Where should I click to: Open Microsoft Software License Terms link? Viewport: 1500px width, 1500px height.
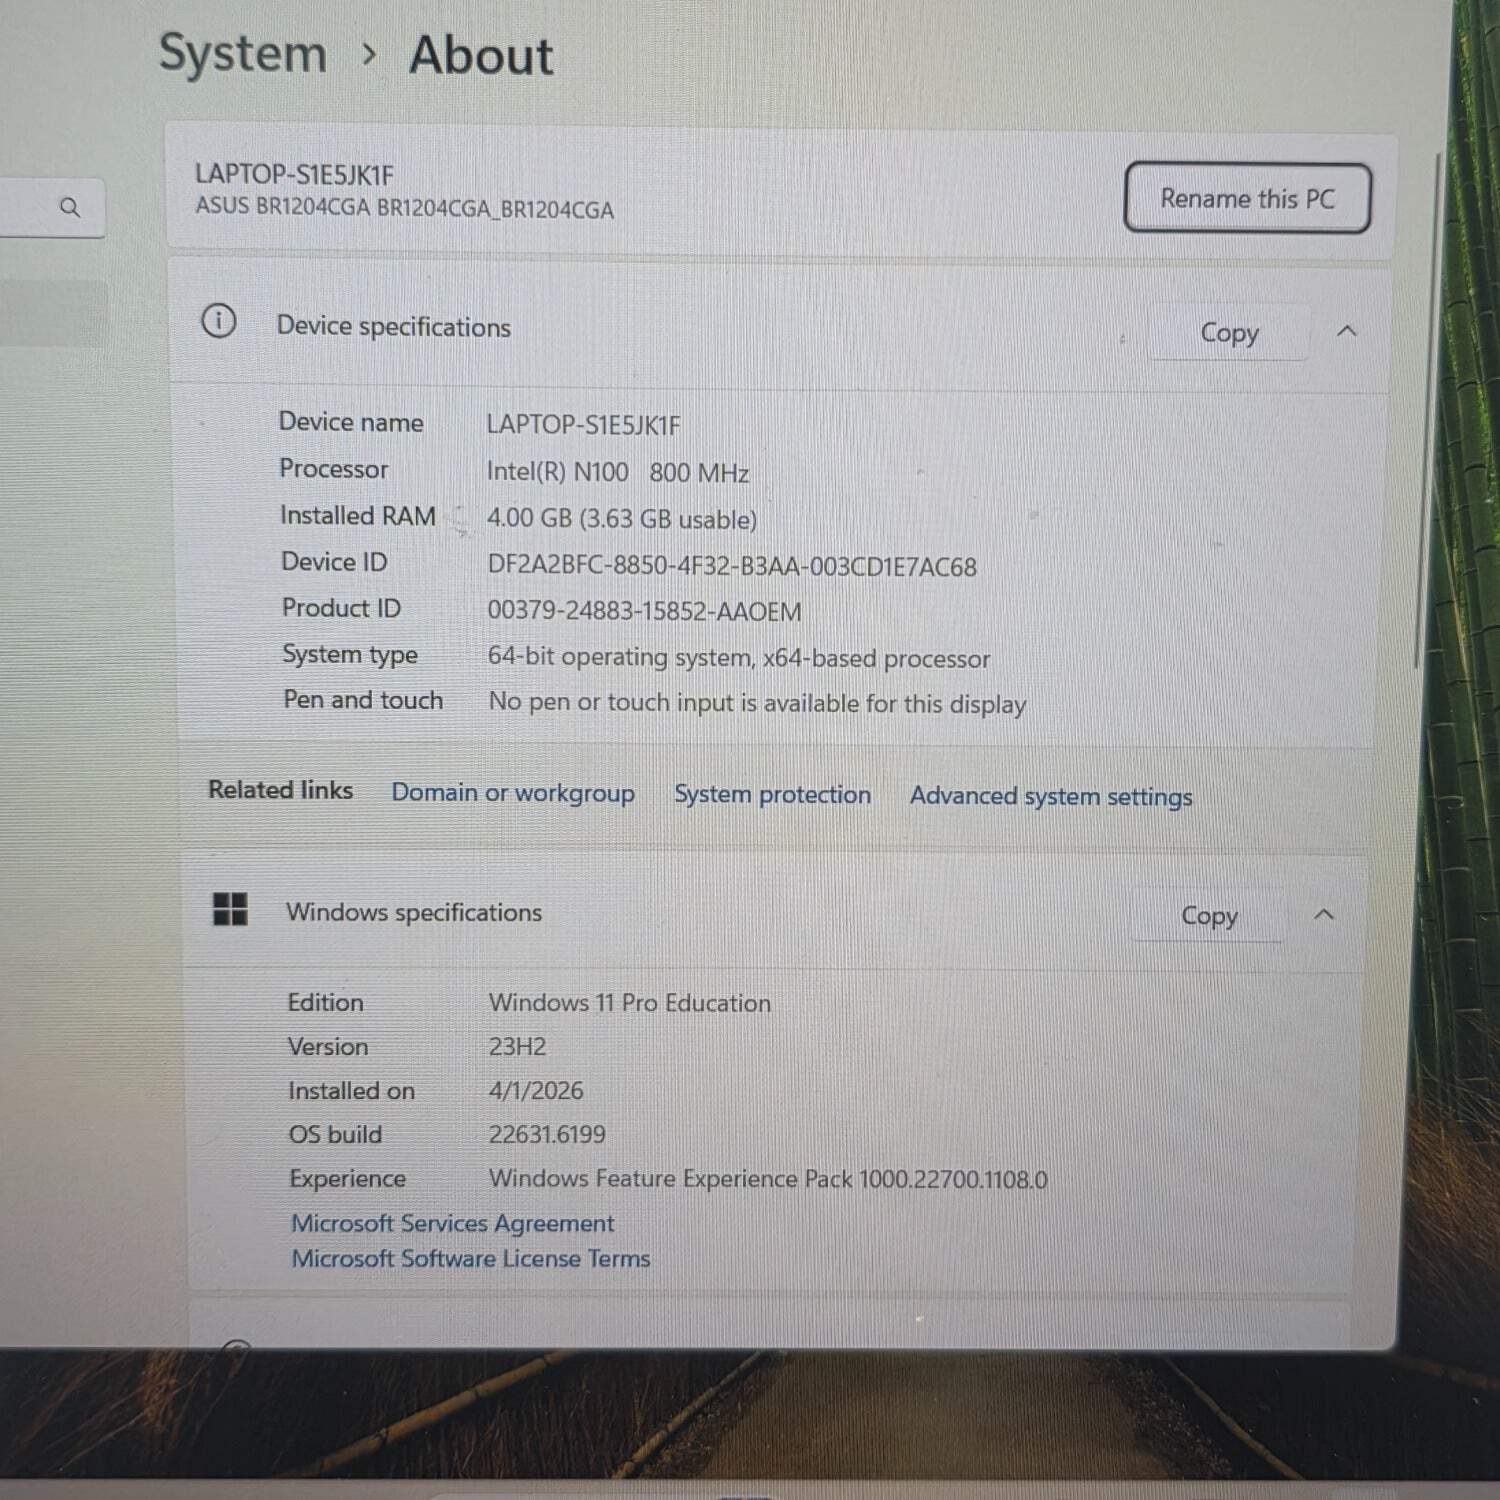click(x=471, y=1258)
